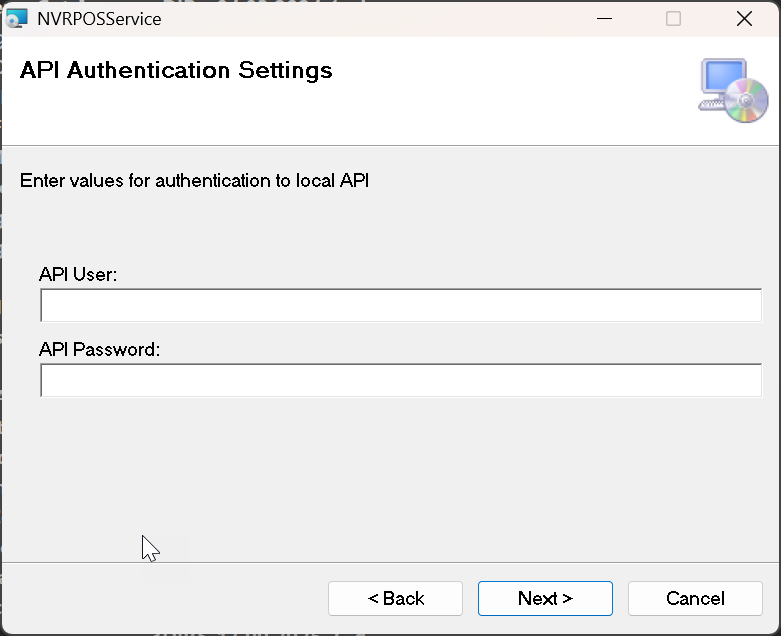Close the NVRPOSService setup window
The image size is (781, 636).
click(743, 18)
